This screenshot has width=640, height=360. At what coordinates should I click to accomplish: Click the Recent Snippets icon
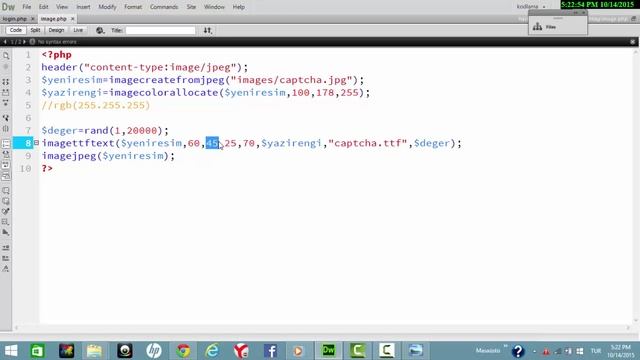(6, 222)
